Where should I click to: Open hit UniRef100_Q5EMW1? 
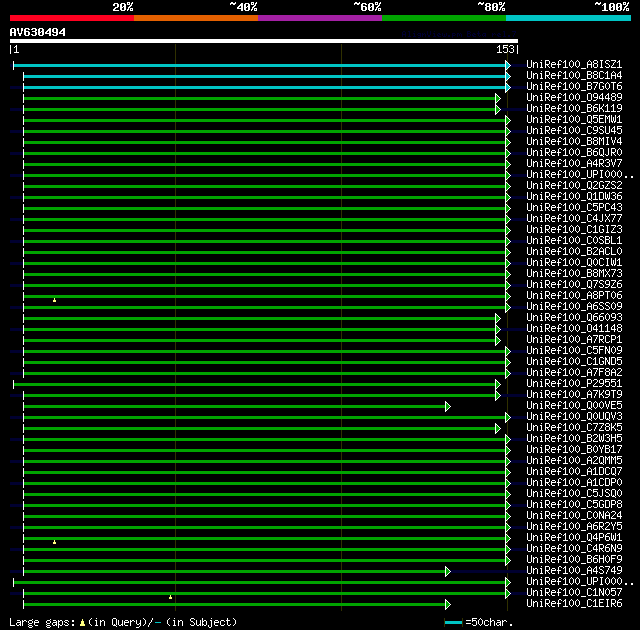574,120
